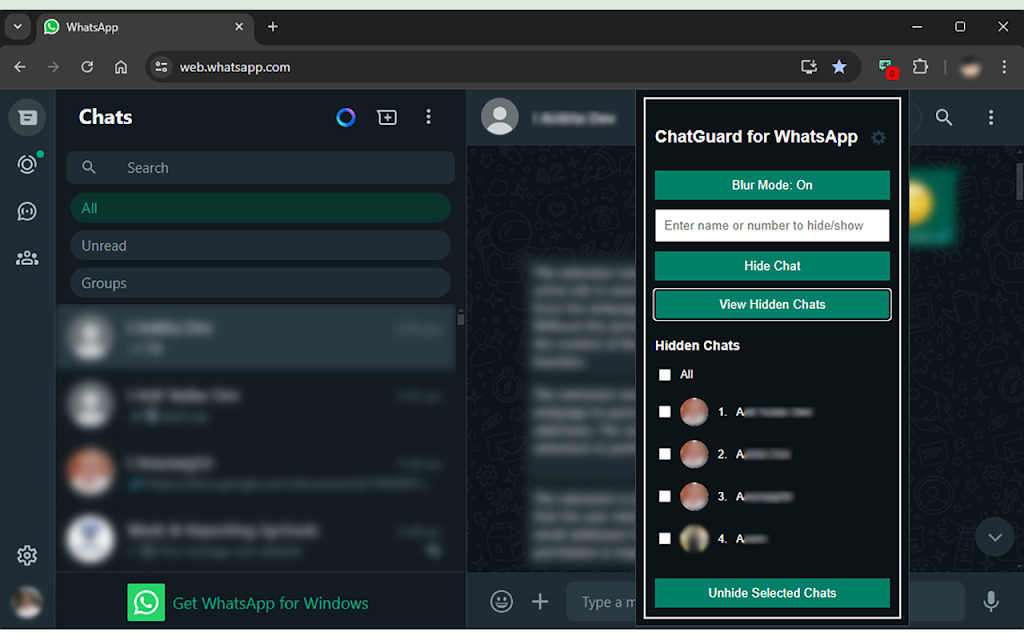Select the WhatsApp browser tab
The height and width of the screenshot is (640, 1024).
tap(144, 27)
